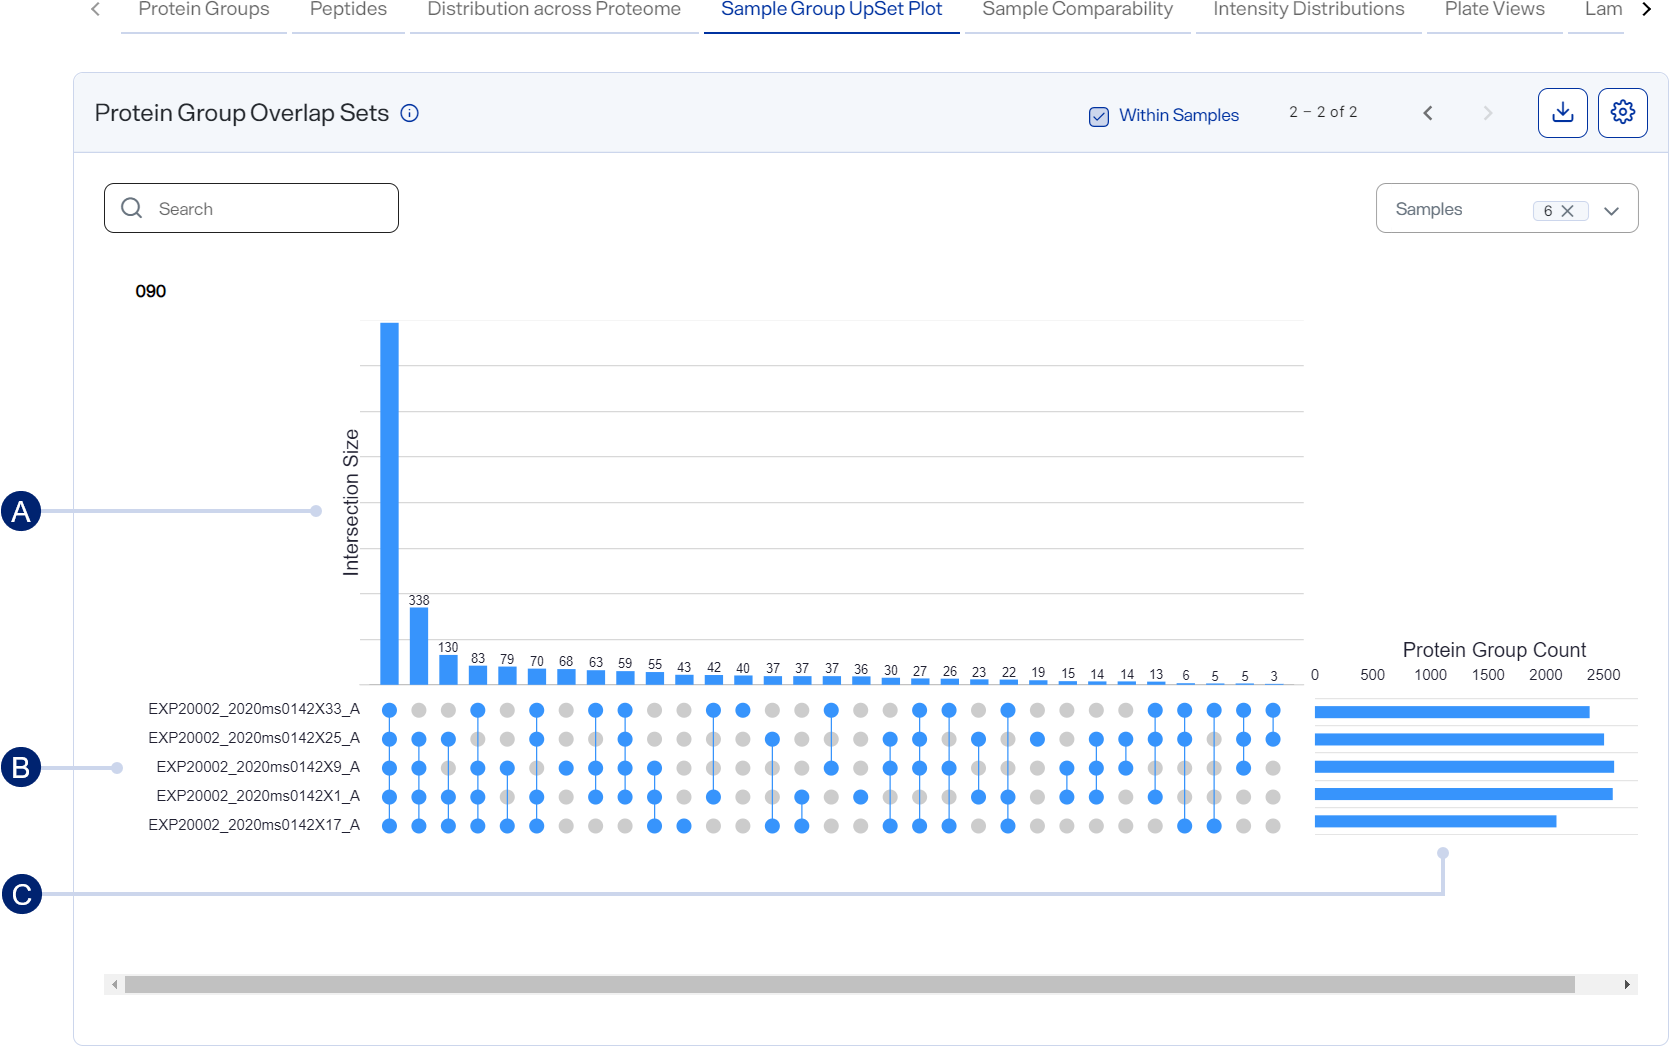Select Sample Group UpSet Plot tab
Image resolution: width=1669 pixels, height=1046 pixels.
pyautogui.click(x=832, y=12)
